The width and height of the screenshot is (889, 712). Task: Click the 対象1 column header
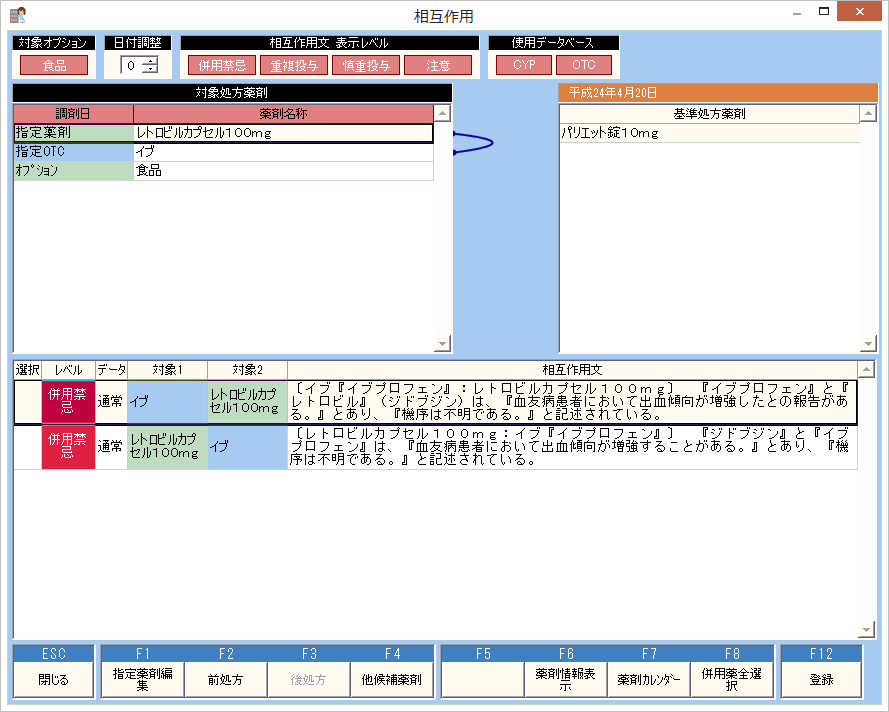[167, 370]
